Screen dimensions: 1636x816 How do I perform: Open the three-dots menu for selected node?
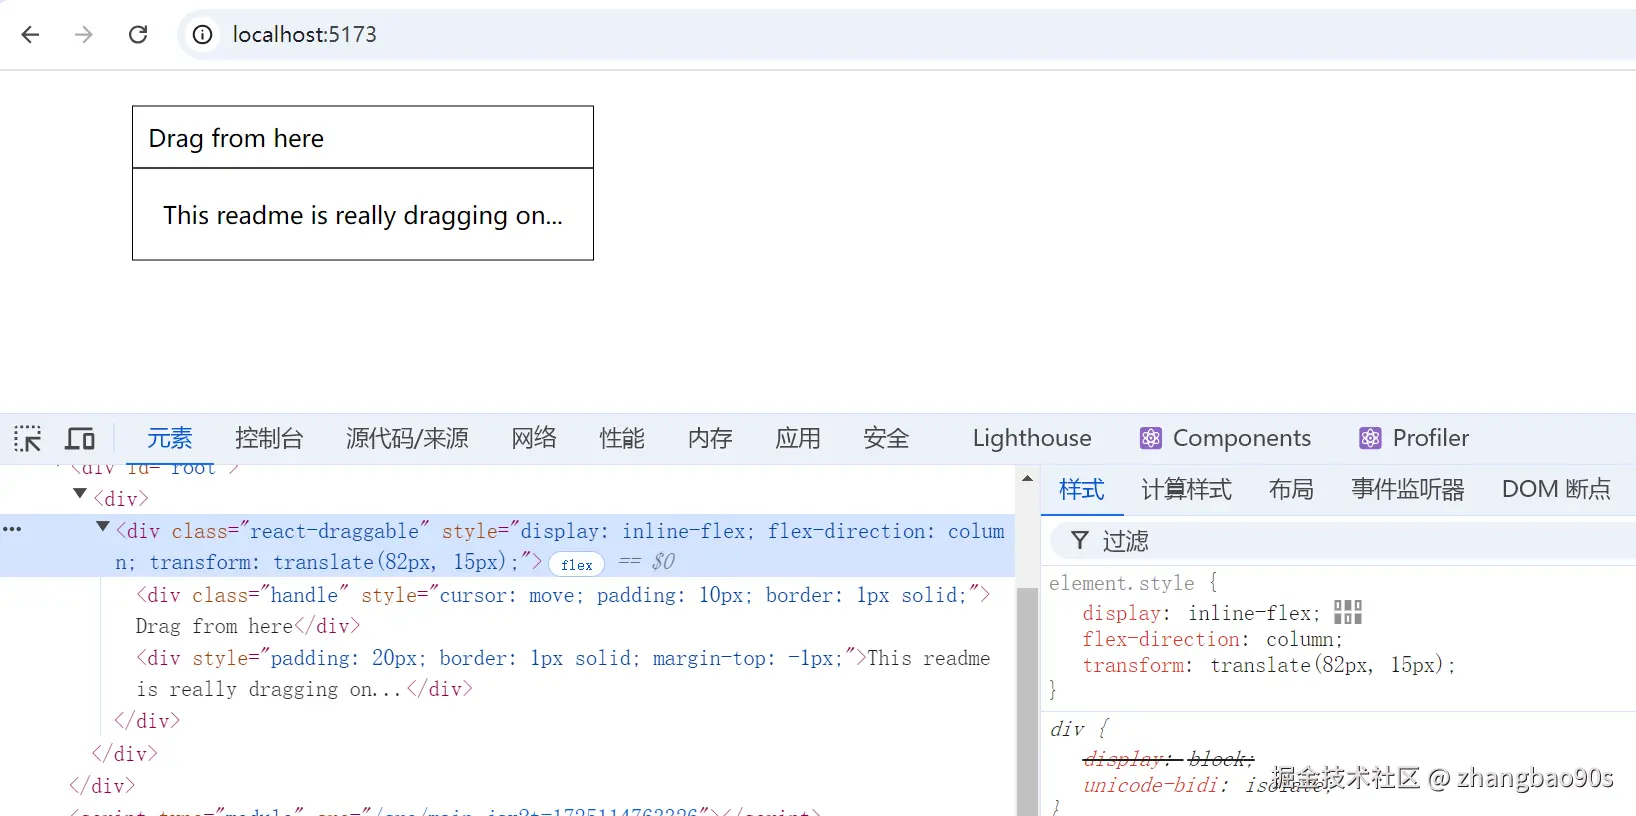(x=12, y=529)
